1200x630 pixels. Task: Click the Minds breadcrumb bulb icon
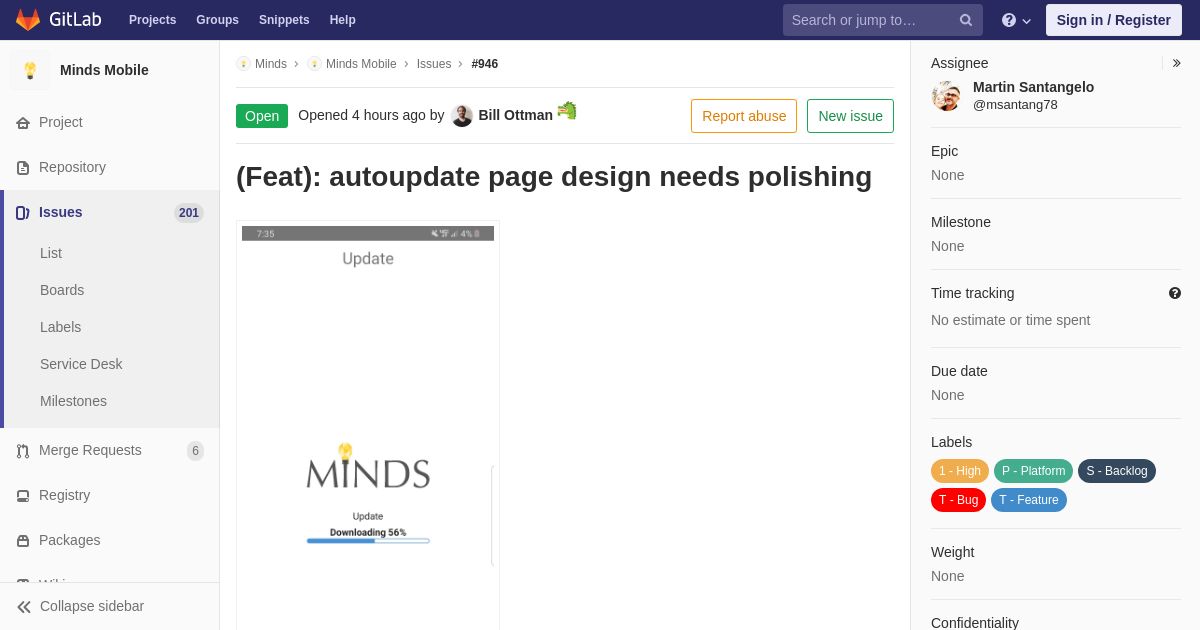coord(243,64)
